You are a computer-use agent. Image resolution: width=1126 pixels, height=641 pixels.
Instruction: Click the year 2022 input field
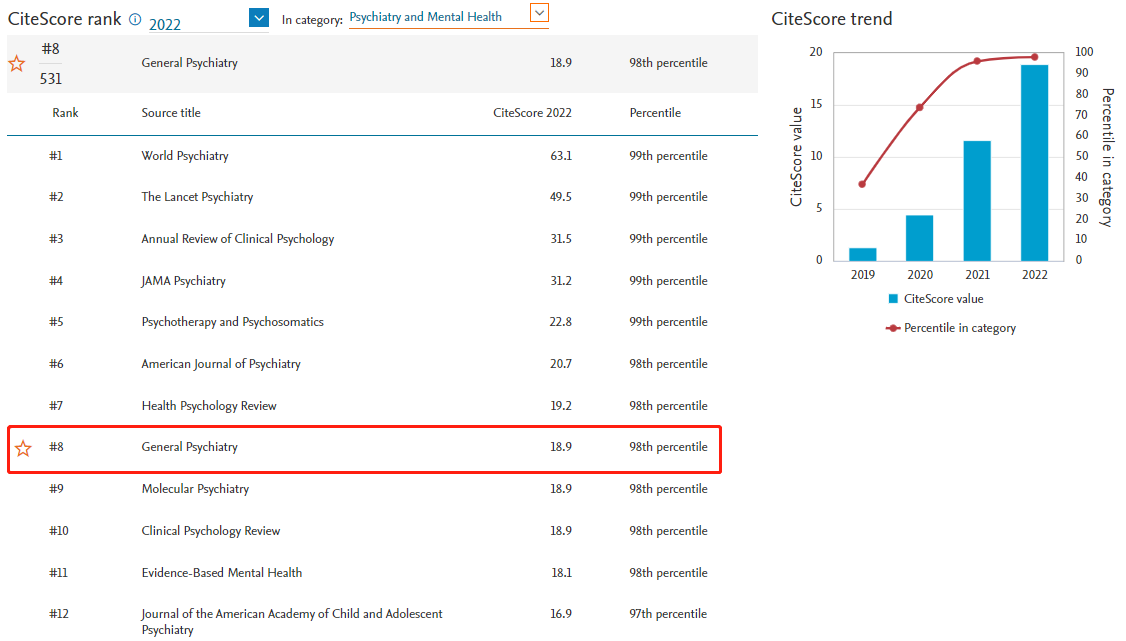[x=195, y=24]
